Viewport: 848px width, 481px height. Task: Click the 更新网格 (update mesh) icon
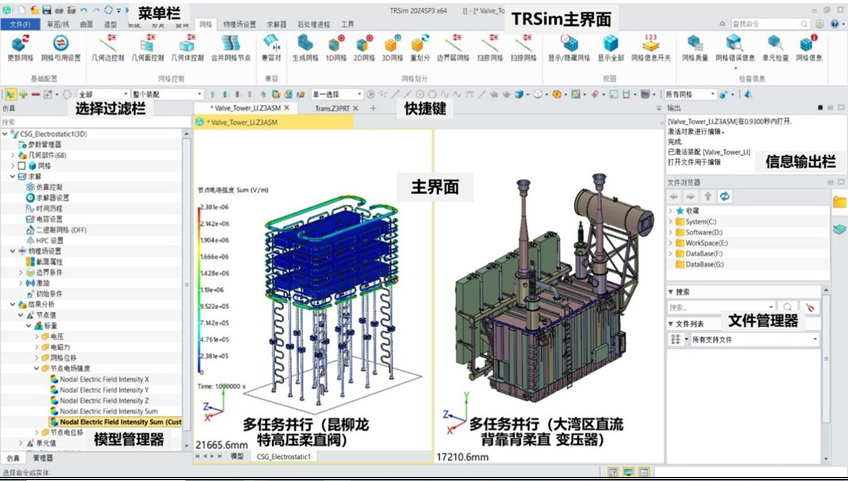pos(18,43)
